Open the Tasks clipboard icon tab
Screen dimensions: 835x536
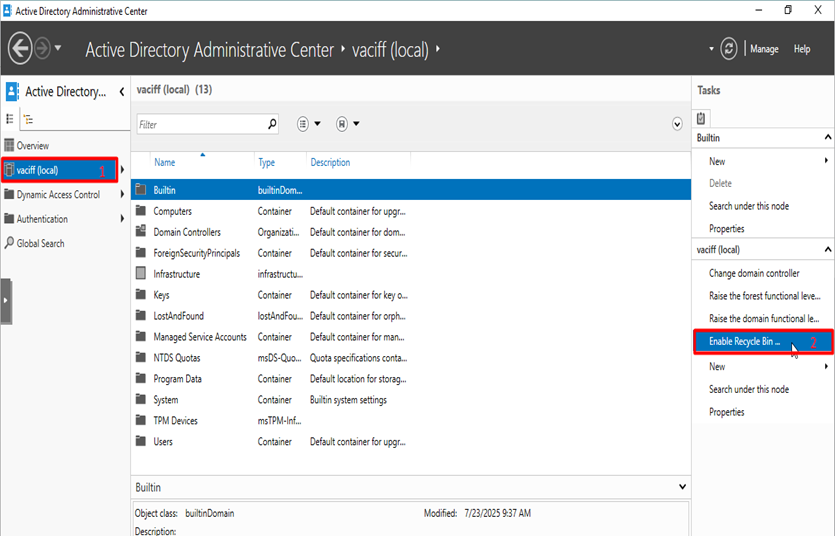click(x=702, y=118)
